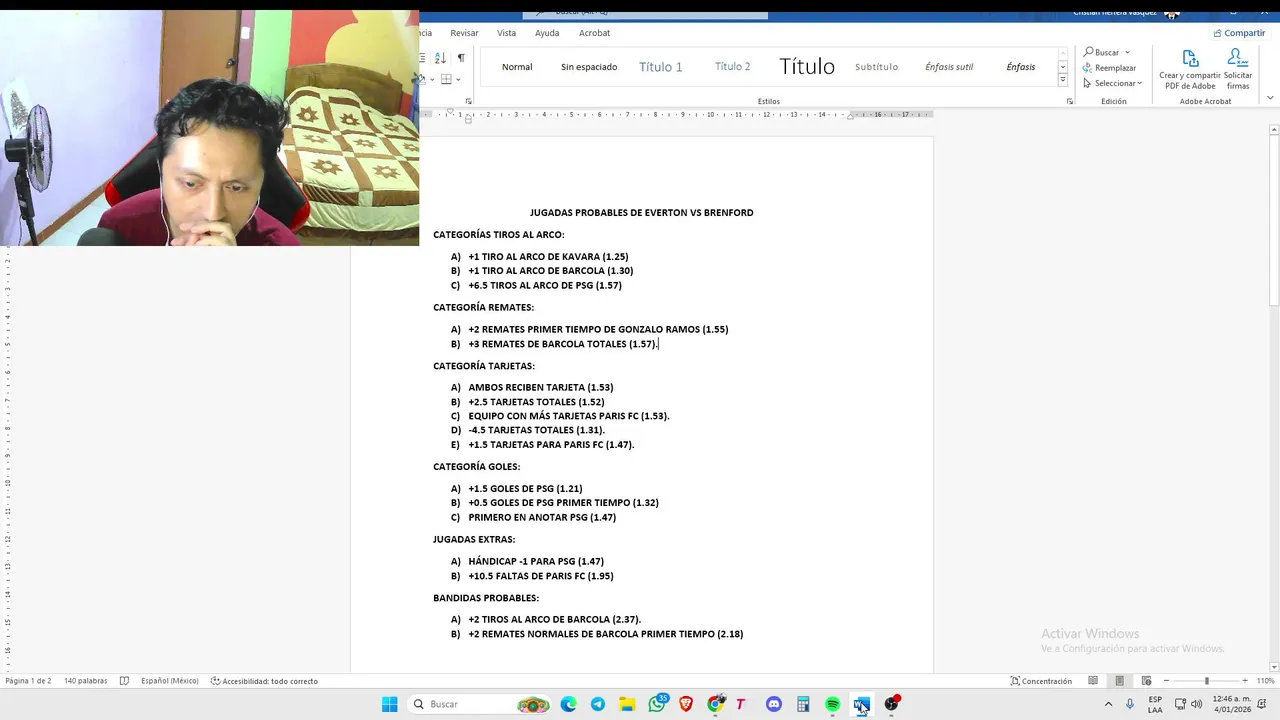Image resolution: width=1280 pixels, height=720 pixels.
Task: Click the scrollbar down arrow
Action: (1274, 667)
